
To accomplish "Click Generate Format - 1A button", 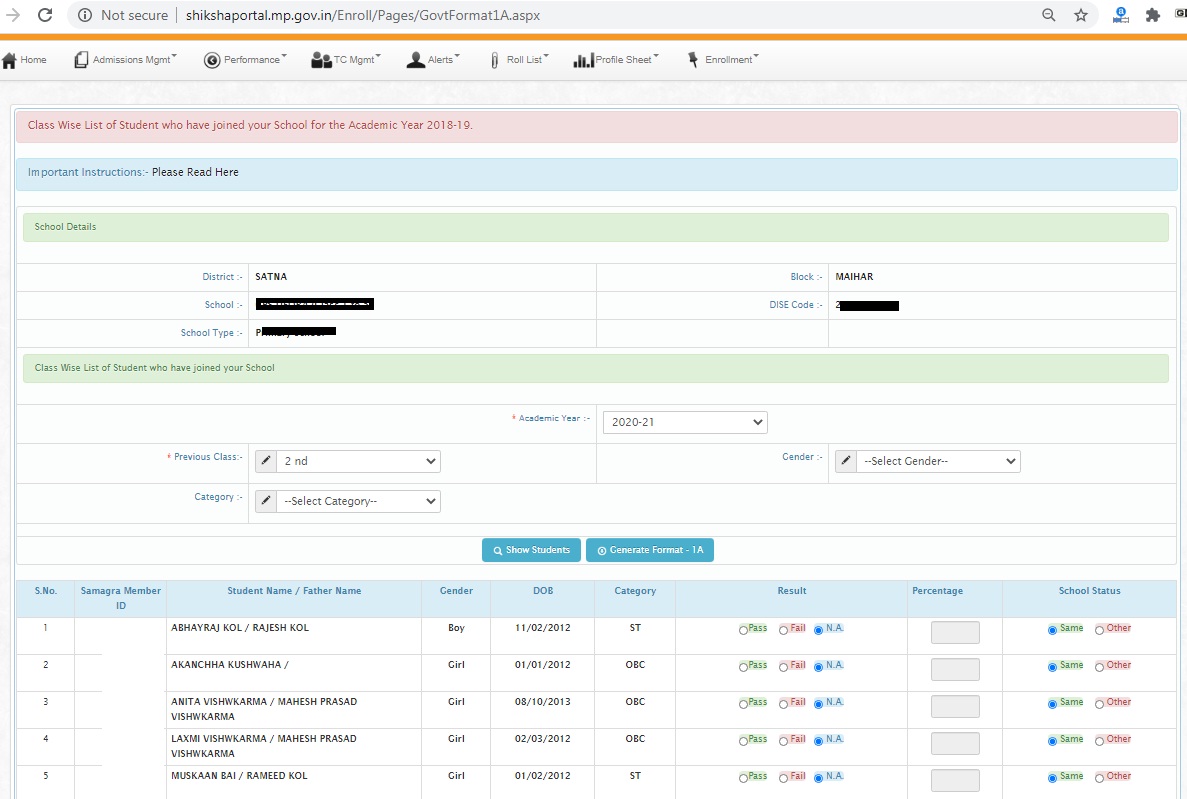I will point(650,550).
